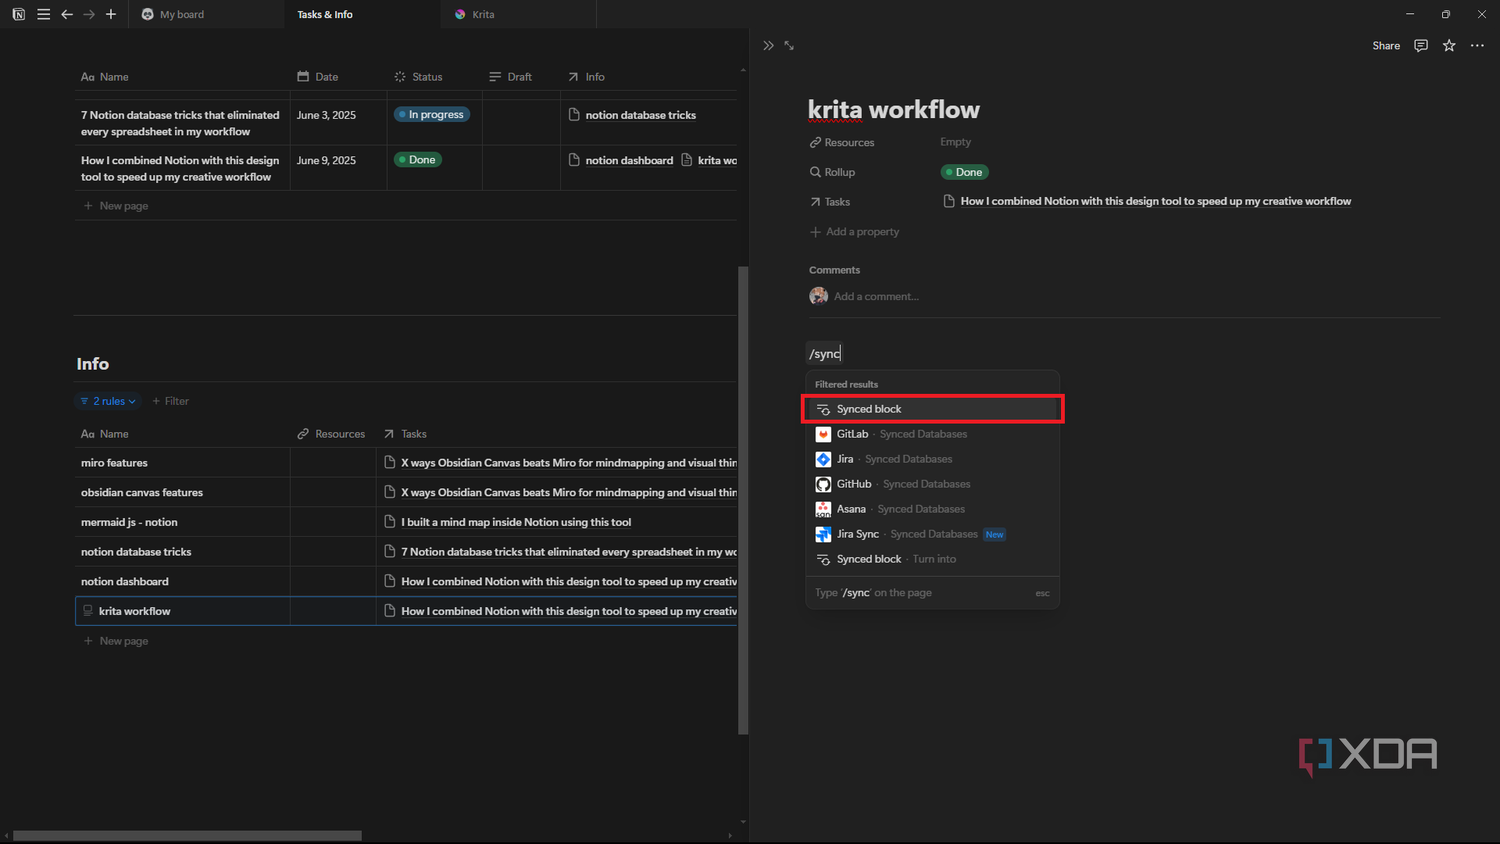1500x844 pixels.
Task: Switch to the My board tab
Action: click(206, 14)
